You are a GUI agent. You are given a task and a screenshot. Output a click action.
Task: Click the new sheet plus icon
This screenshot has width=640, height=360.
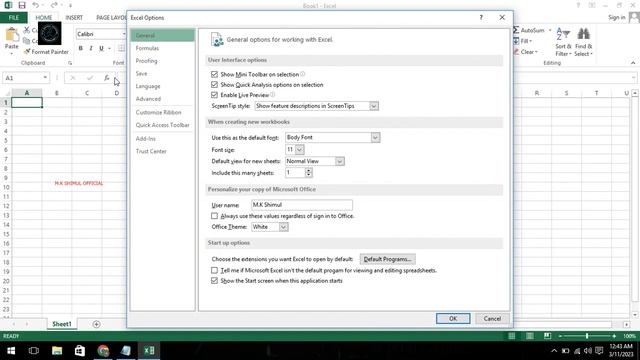[x=96, y=324]
